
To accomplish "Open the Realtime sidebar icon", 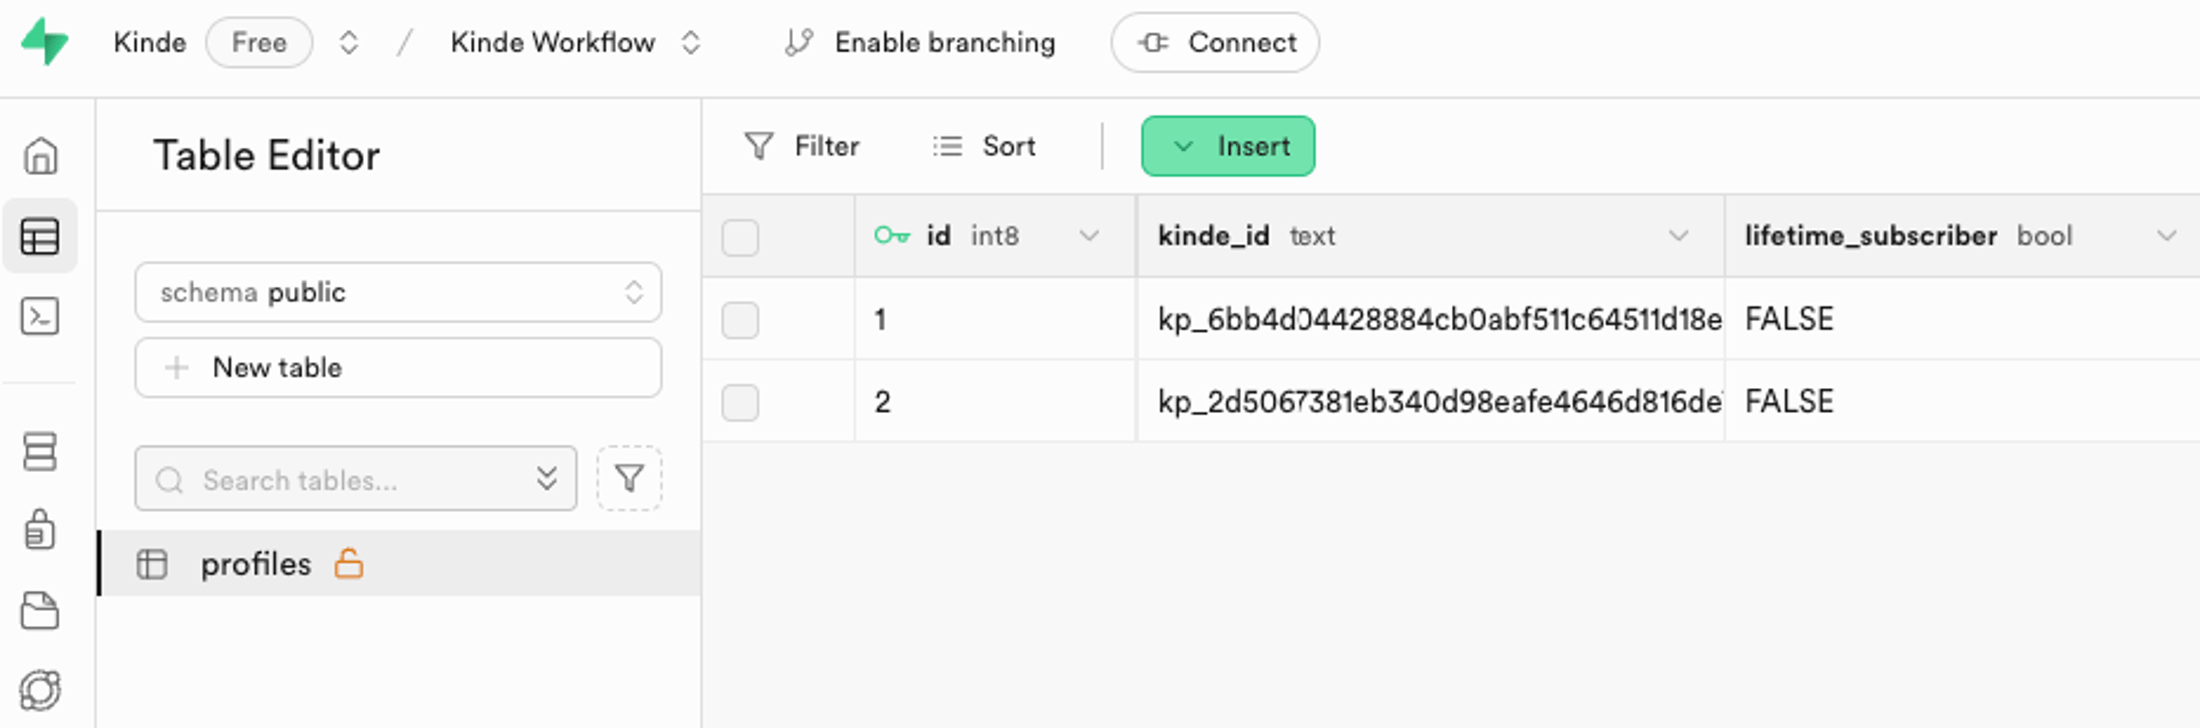I will [x=40, y=690].
